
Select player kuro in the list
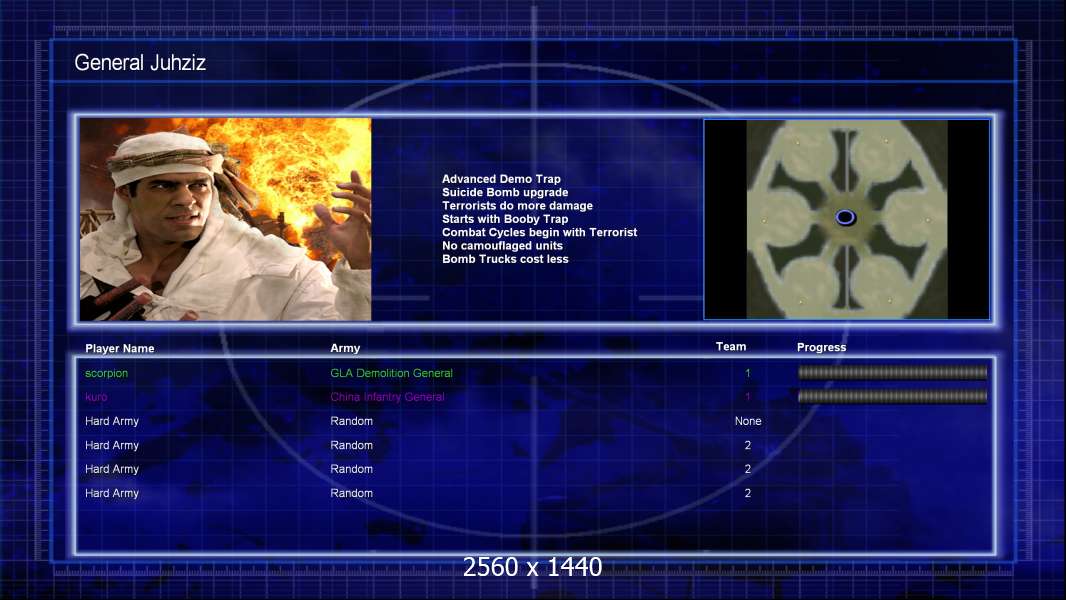96,397
